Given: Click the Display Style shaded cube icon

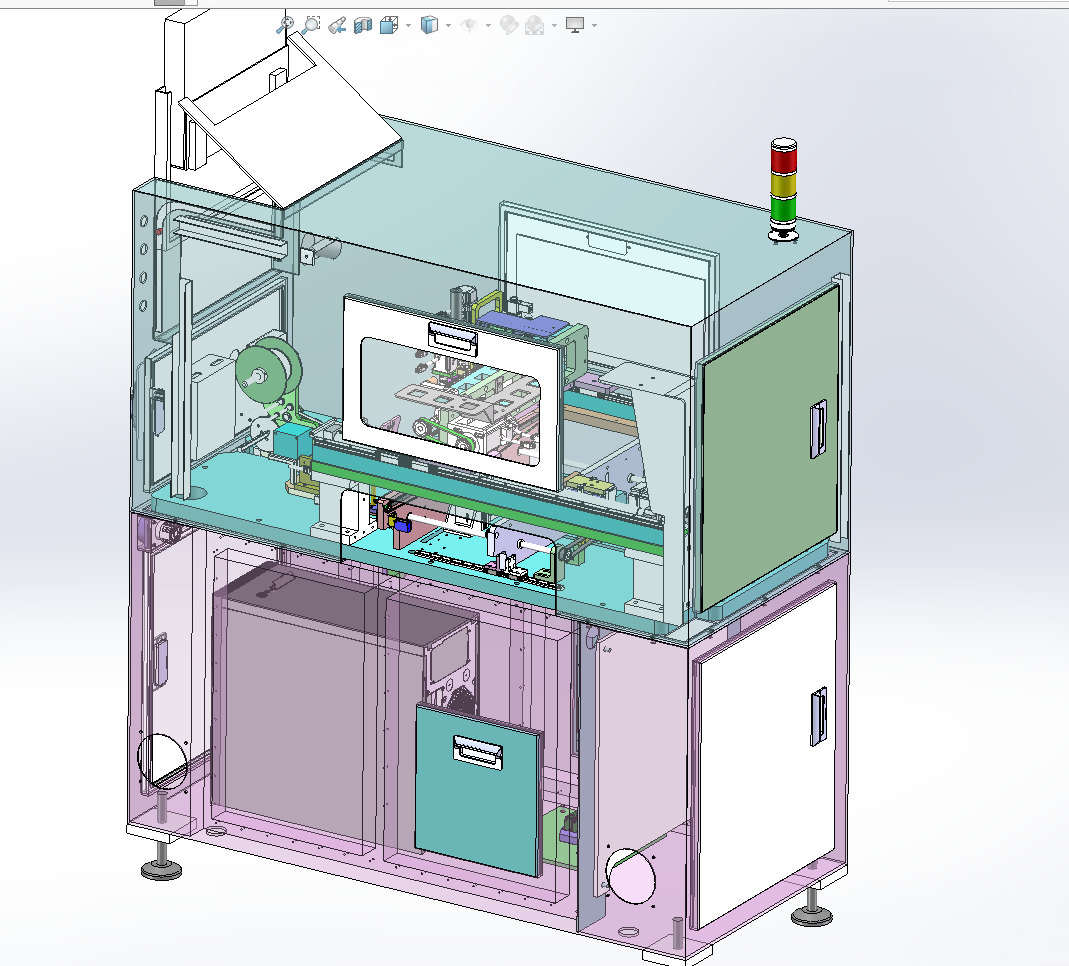Looking at the screenshot, I should [x=429, y=25].
